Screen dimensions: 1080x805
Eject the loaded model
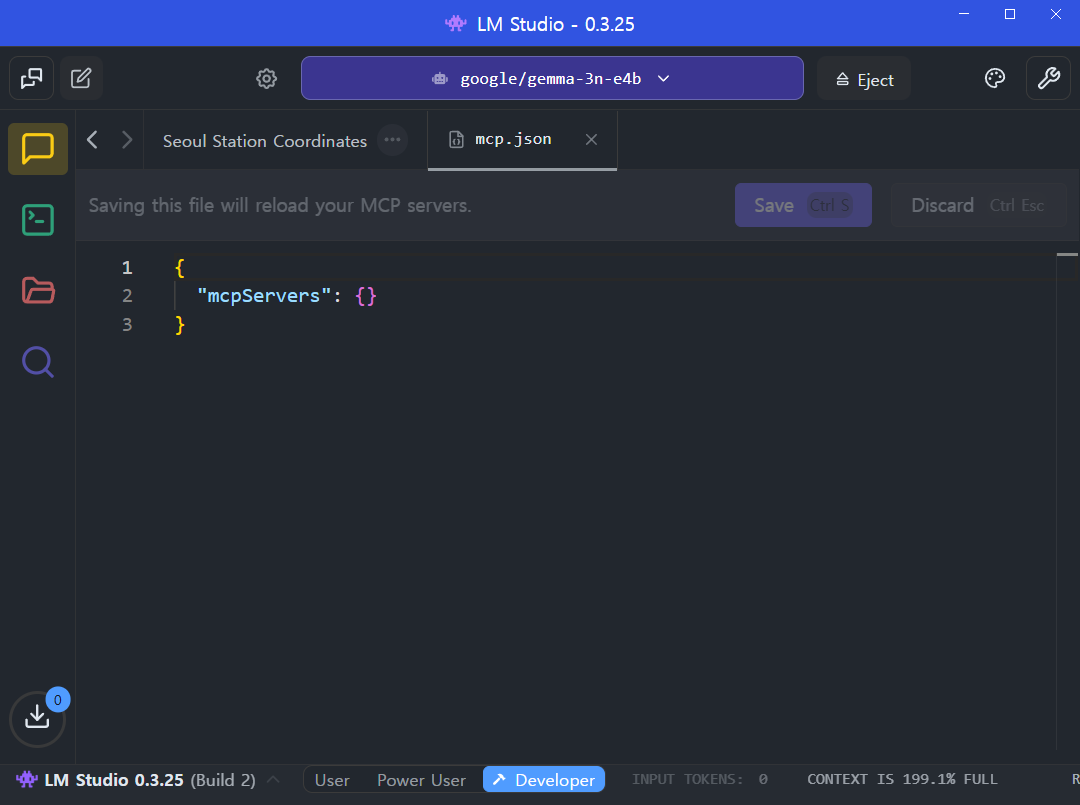pyautogui.click(x=864, y=79)
